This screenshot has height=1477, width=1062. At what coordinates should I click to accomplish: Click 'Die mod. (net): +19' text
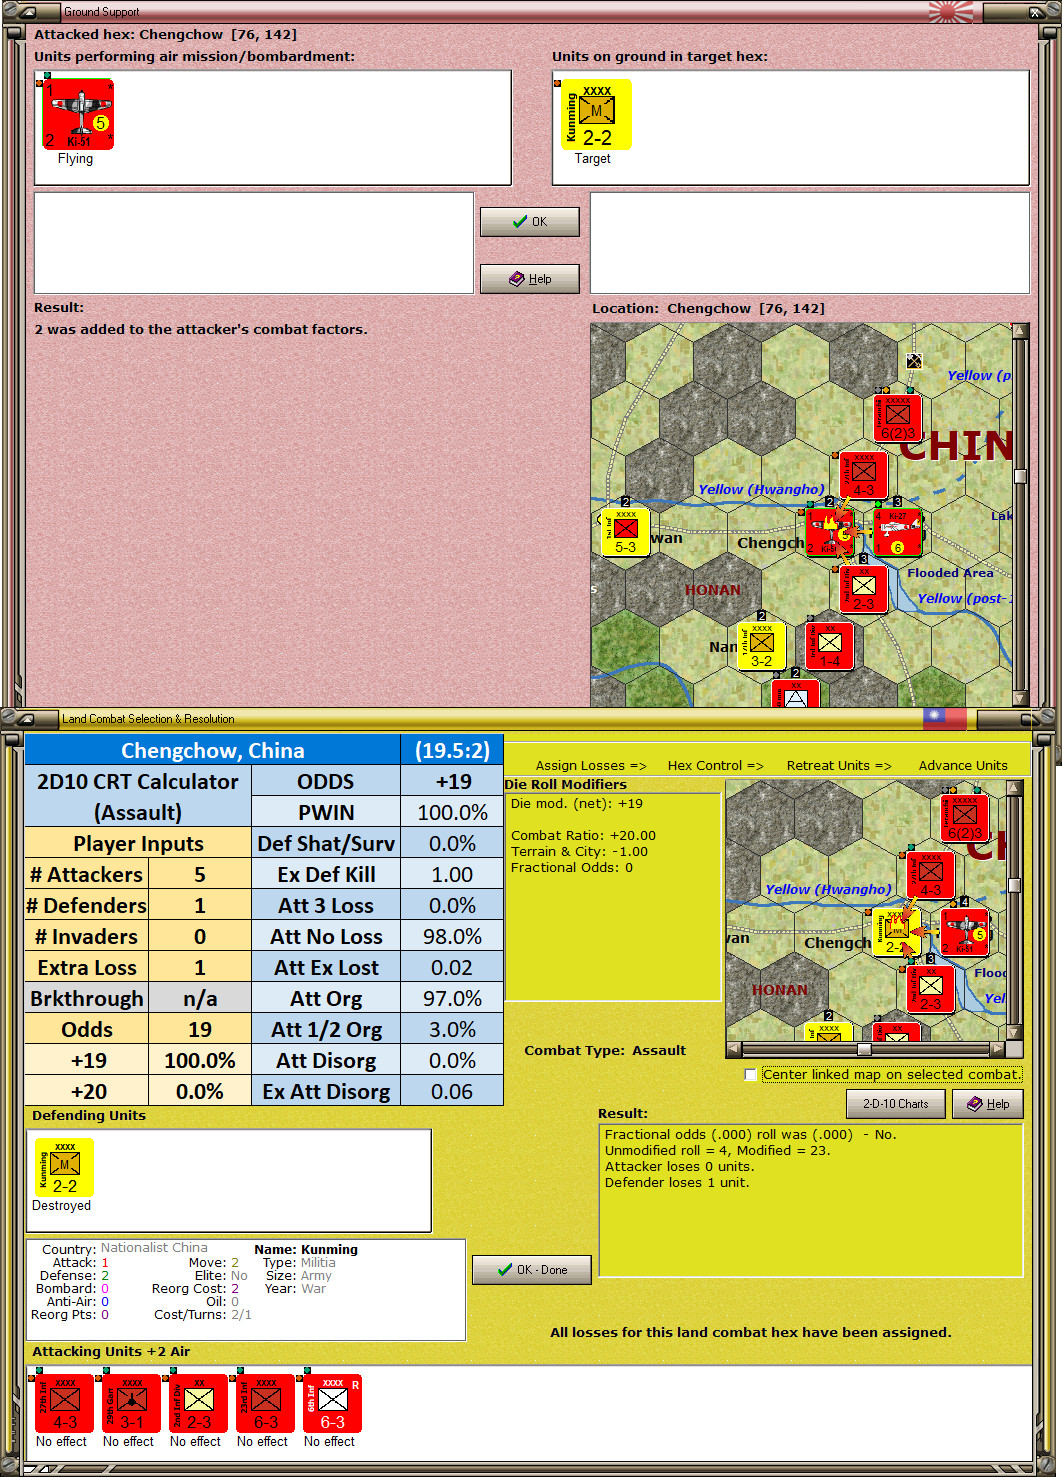click(x=577, y=804)
